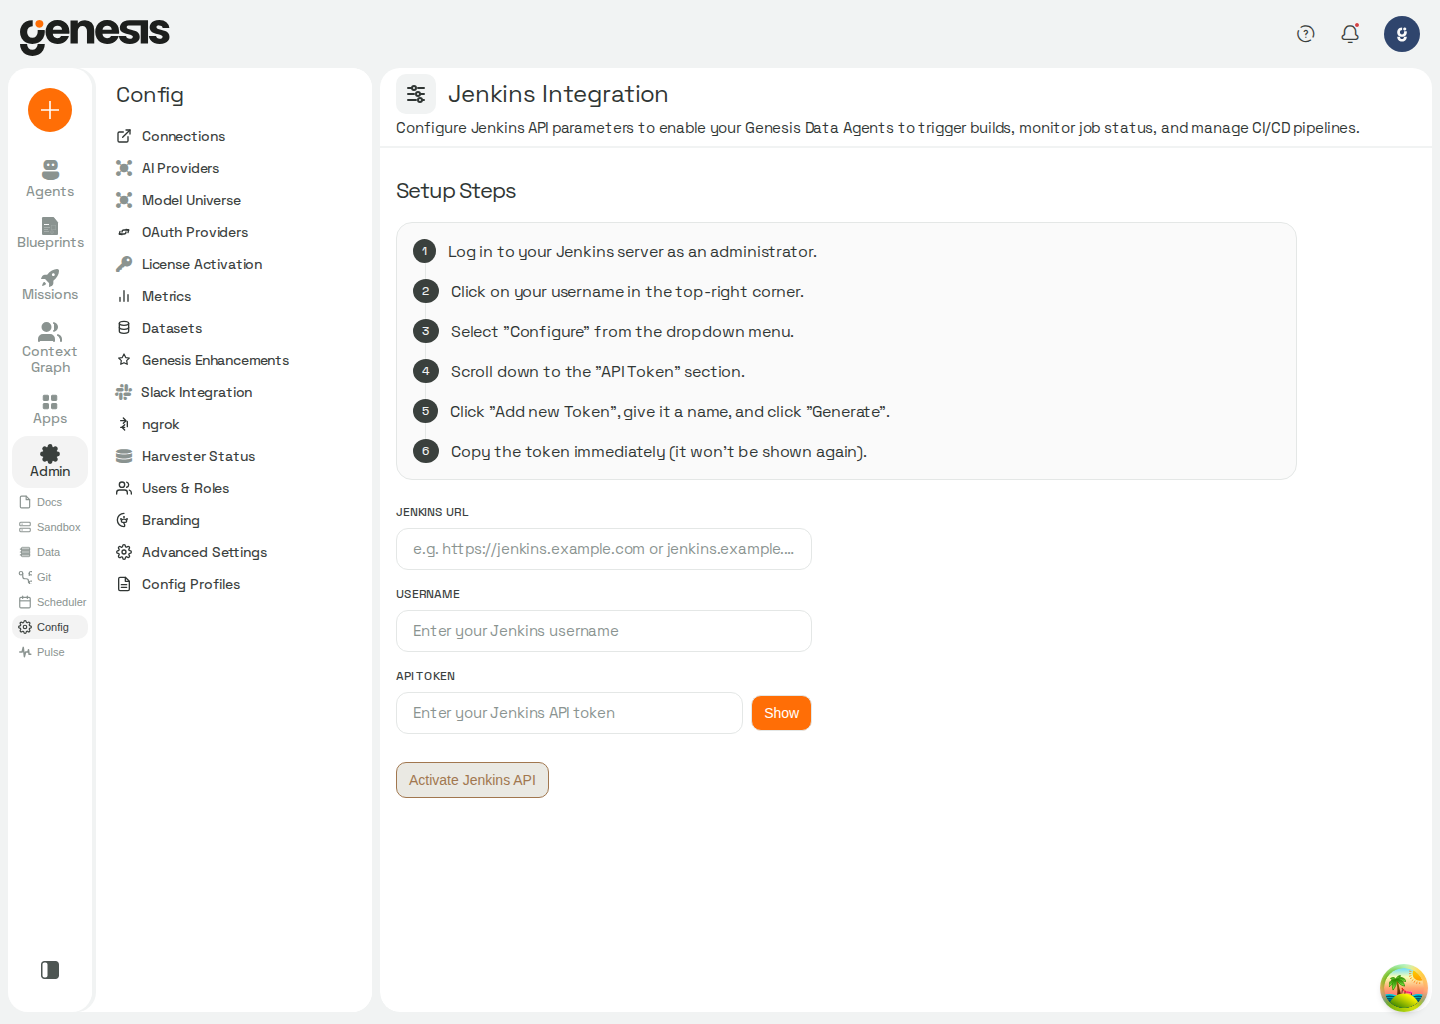Open the Context Graph section

pyautogui.click(x=50, y=347)
